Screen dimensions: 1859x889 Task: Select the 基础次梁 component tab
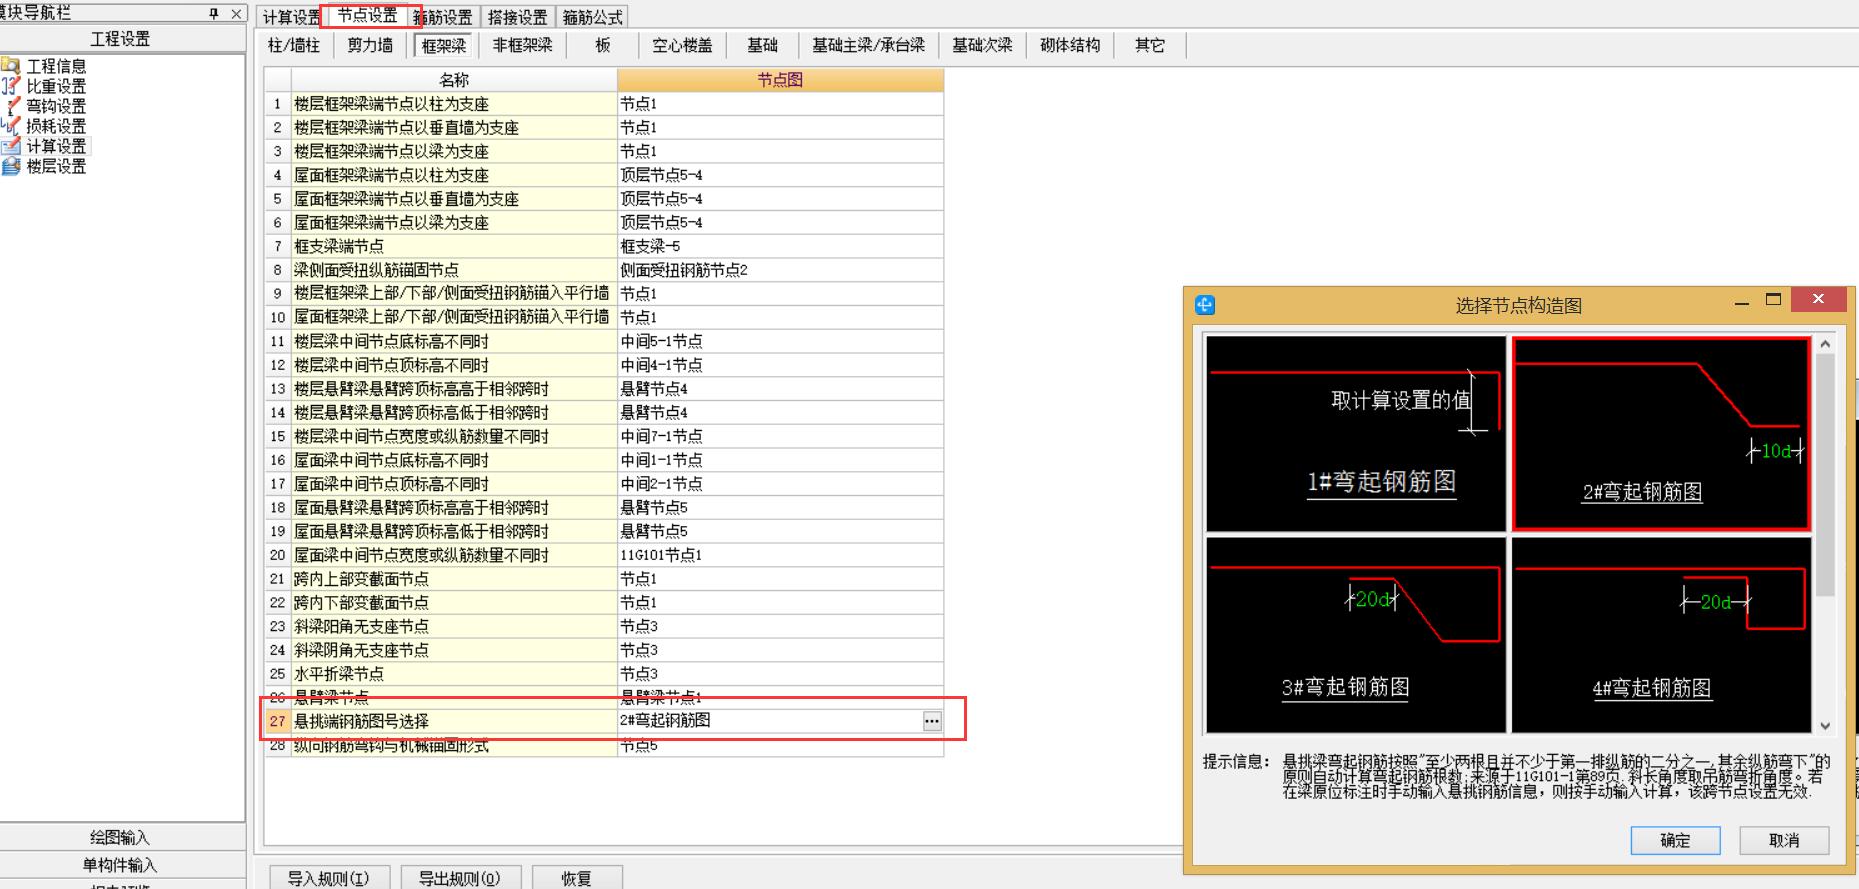click(x=982, y=46)
